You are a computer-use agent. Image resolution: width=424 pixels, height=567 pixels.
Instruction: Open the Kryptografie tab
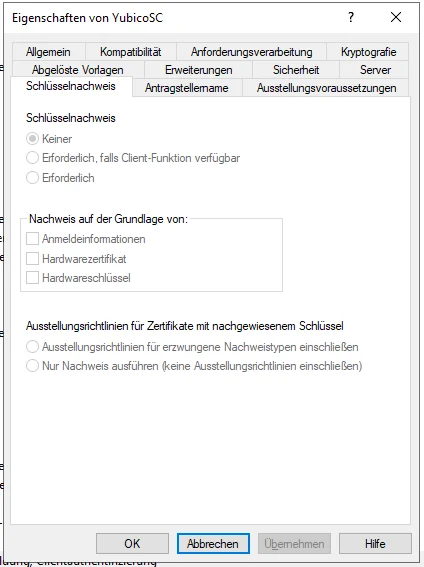(x=368, y=52)
